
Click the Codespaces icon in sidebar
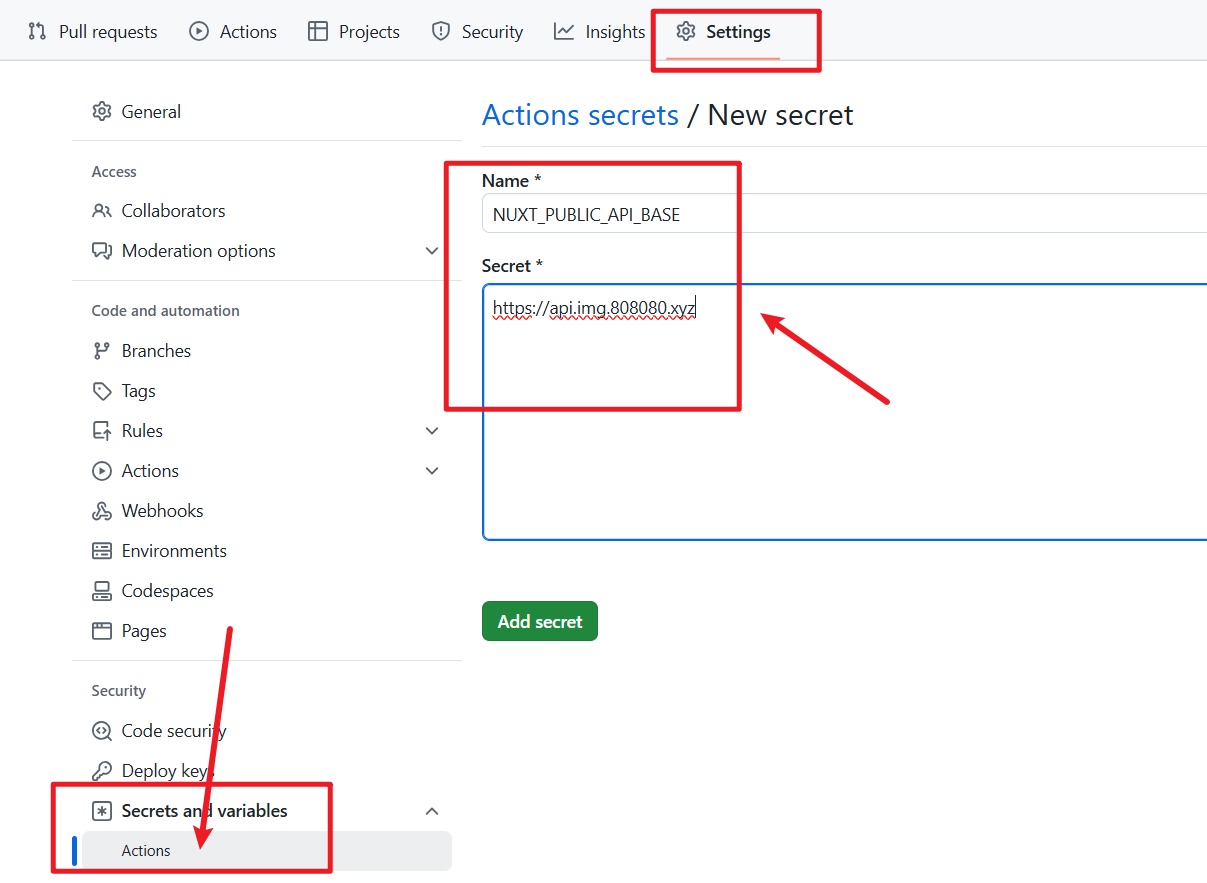pos(101,591)
